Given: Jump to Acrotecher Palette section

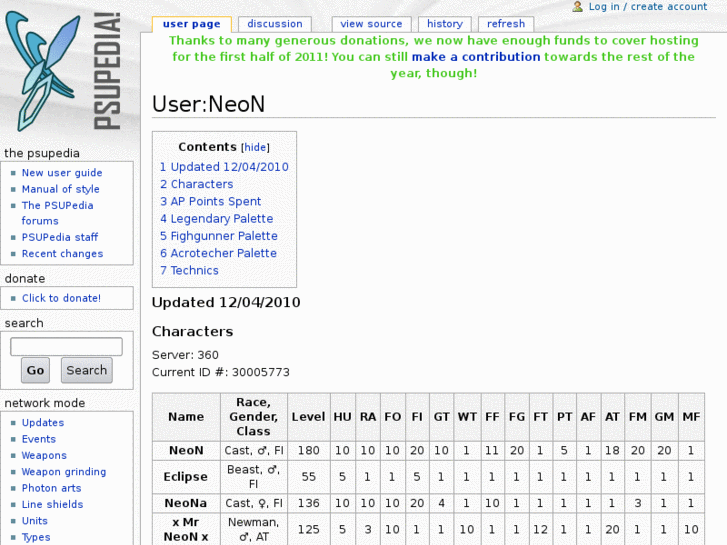Looking at the screenshot, I should pyautogui.click(x=218, y=253).
